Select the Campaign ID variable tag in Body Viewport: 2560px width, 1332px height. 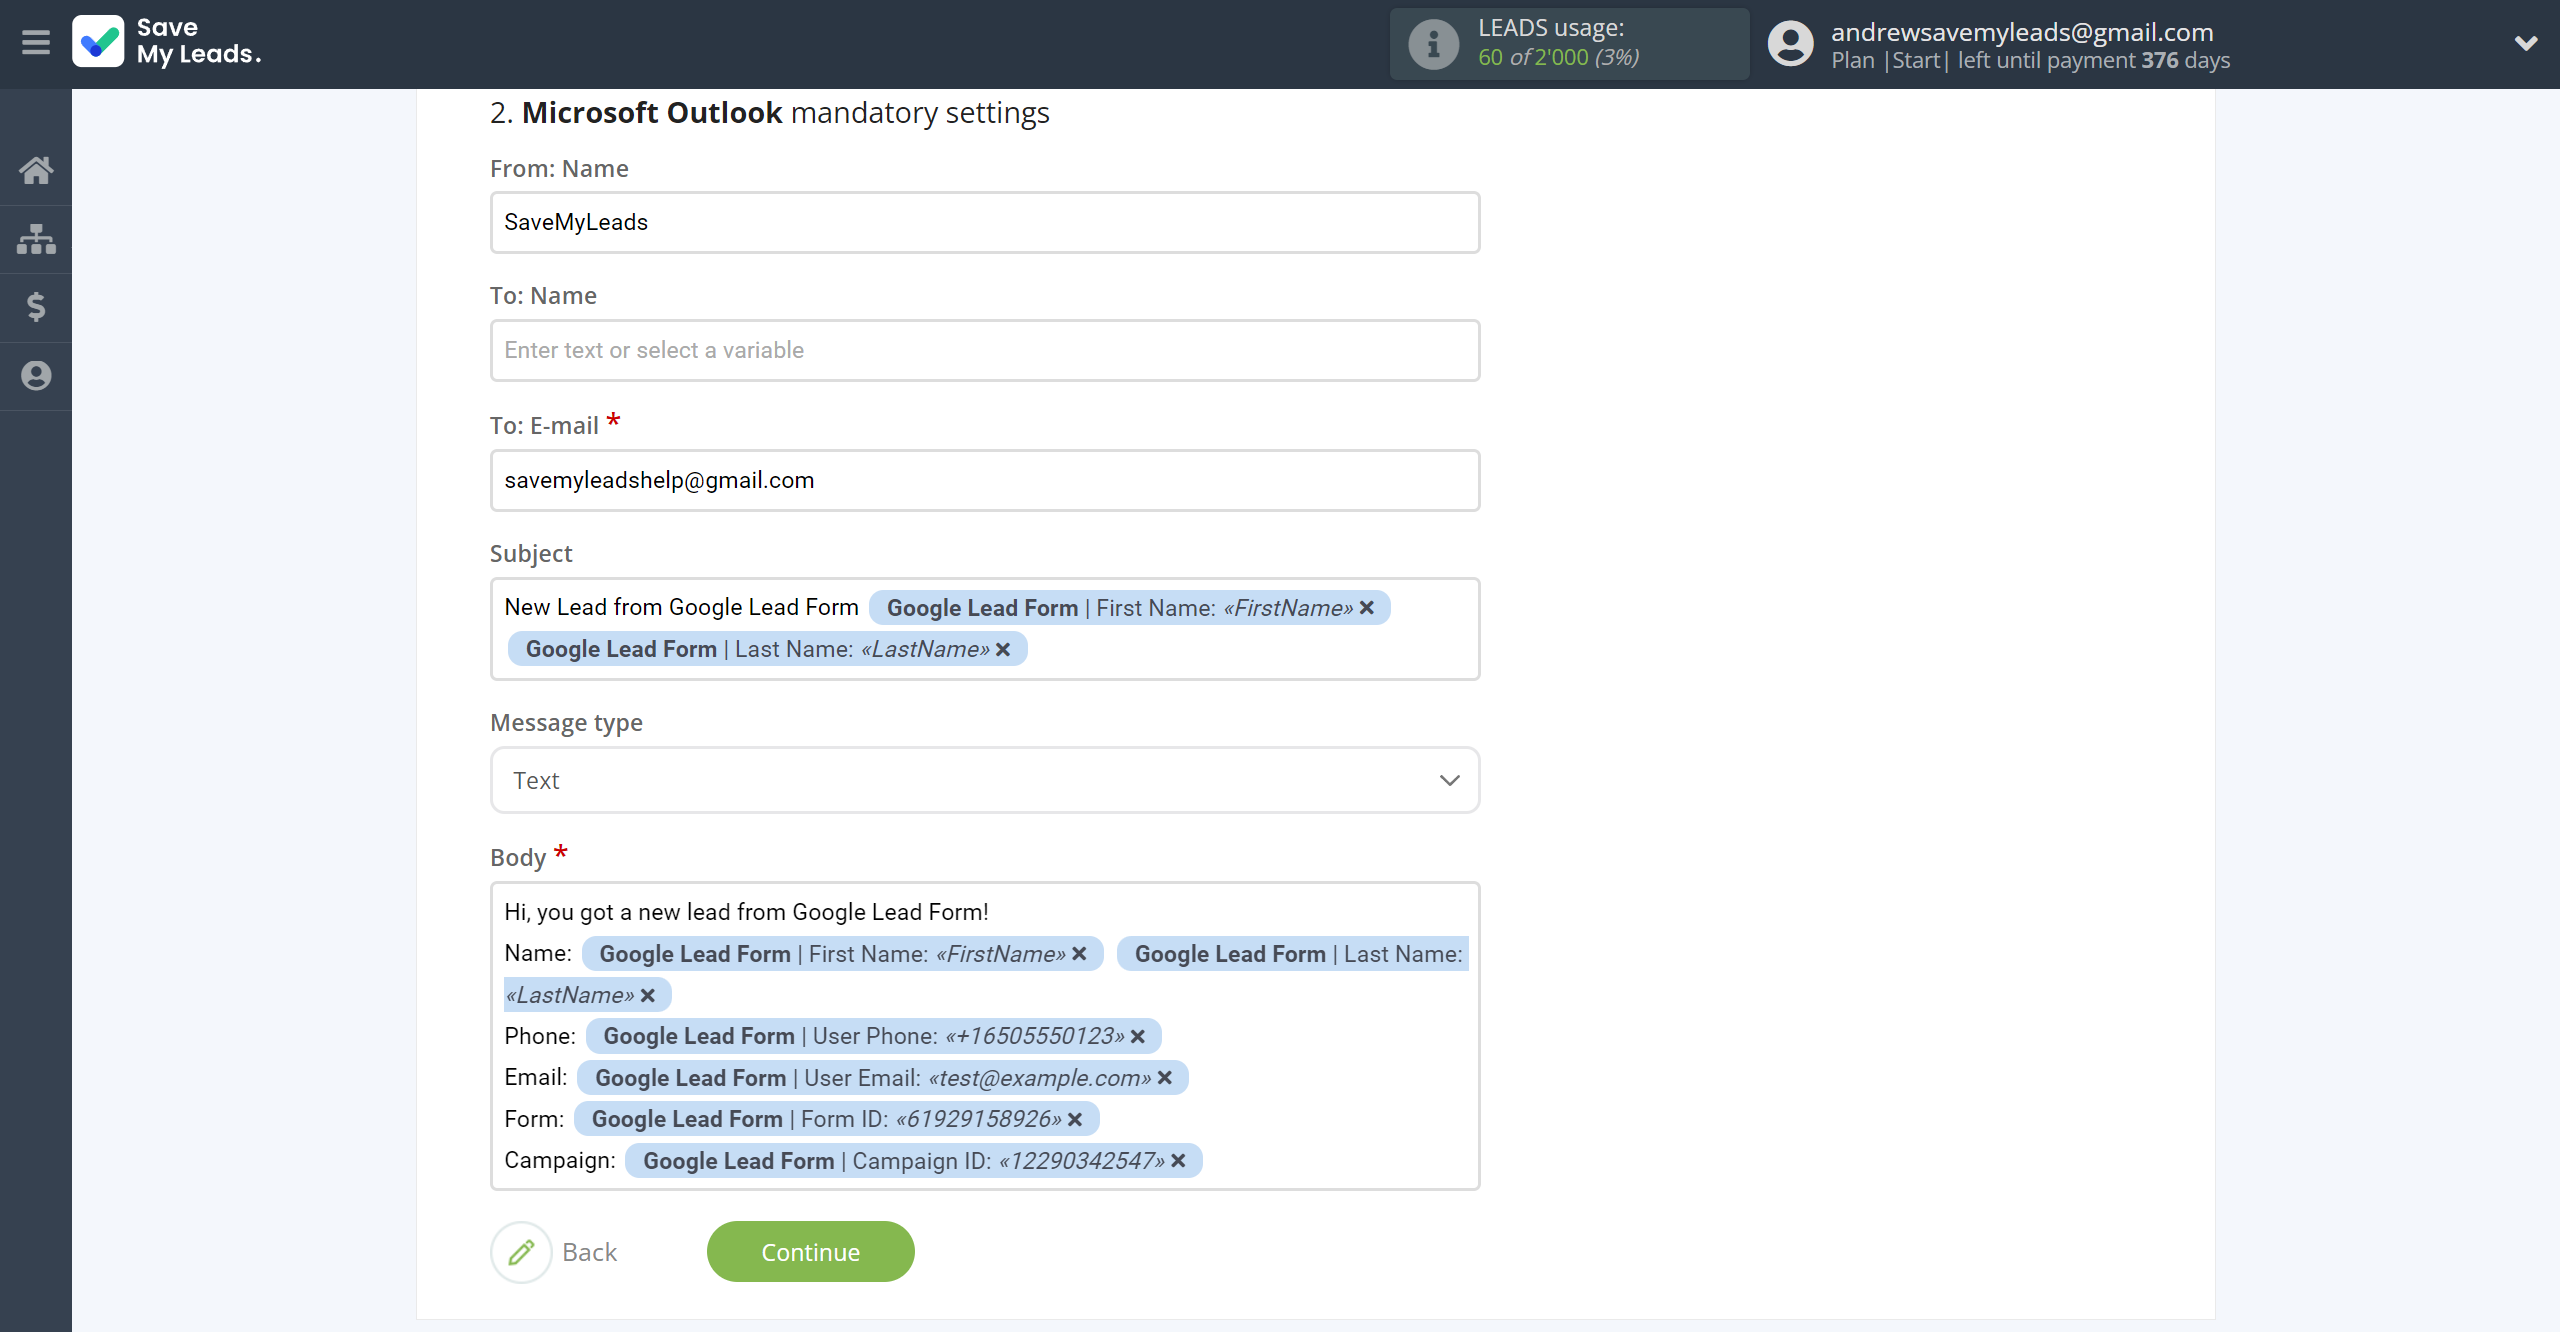(x=913, y=1160)
